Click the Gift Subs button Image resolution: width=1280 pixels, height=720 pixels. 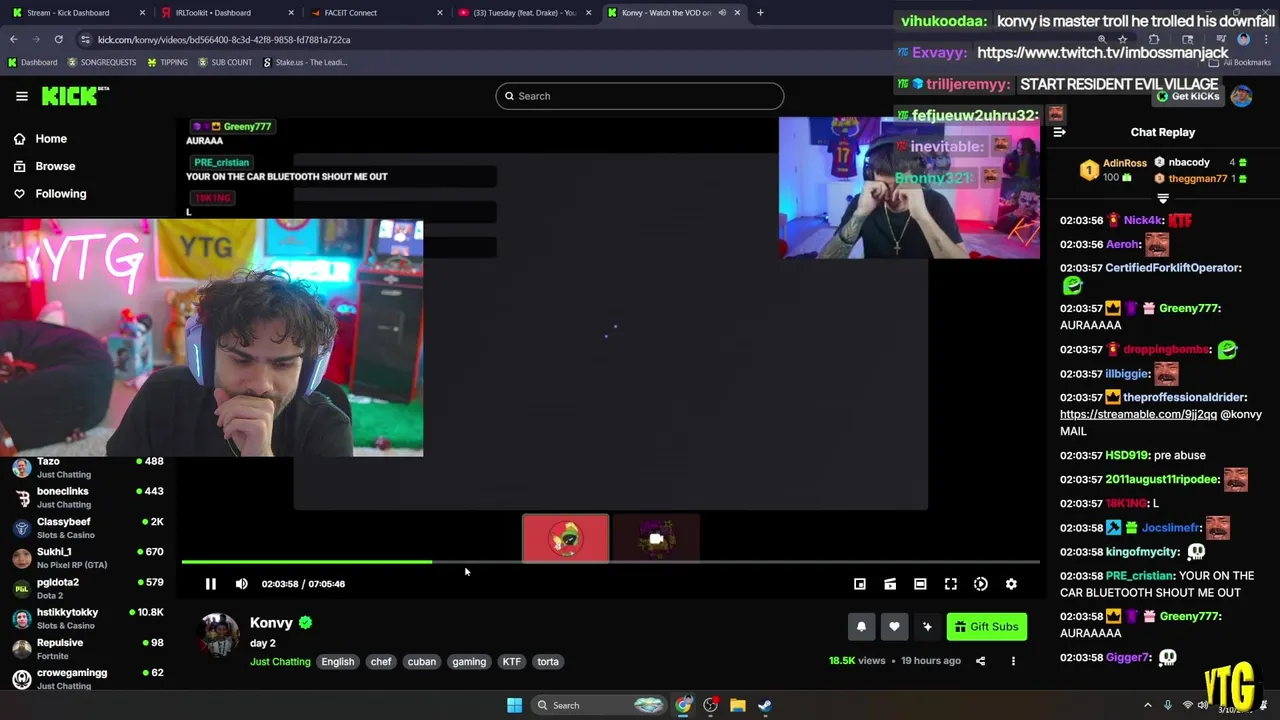[x=986, y=627]
